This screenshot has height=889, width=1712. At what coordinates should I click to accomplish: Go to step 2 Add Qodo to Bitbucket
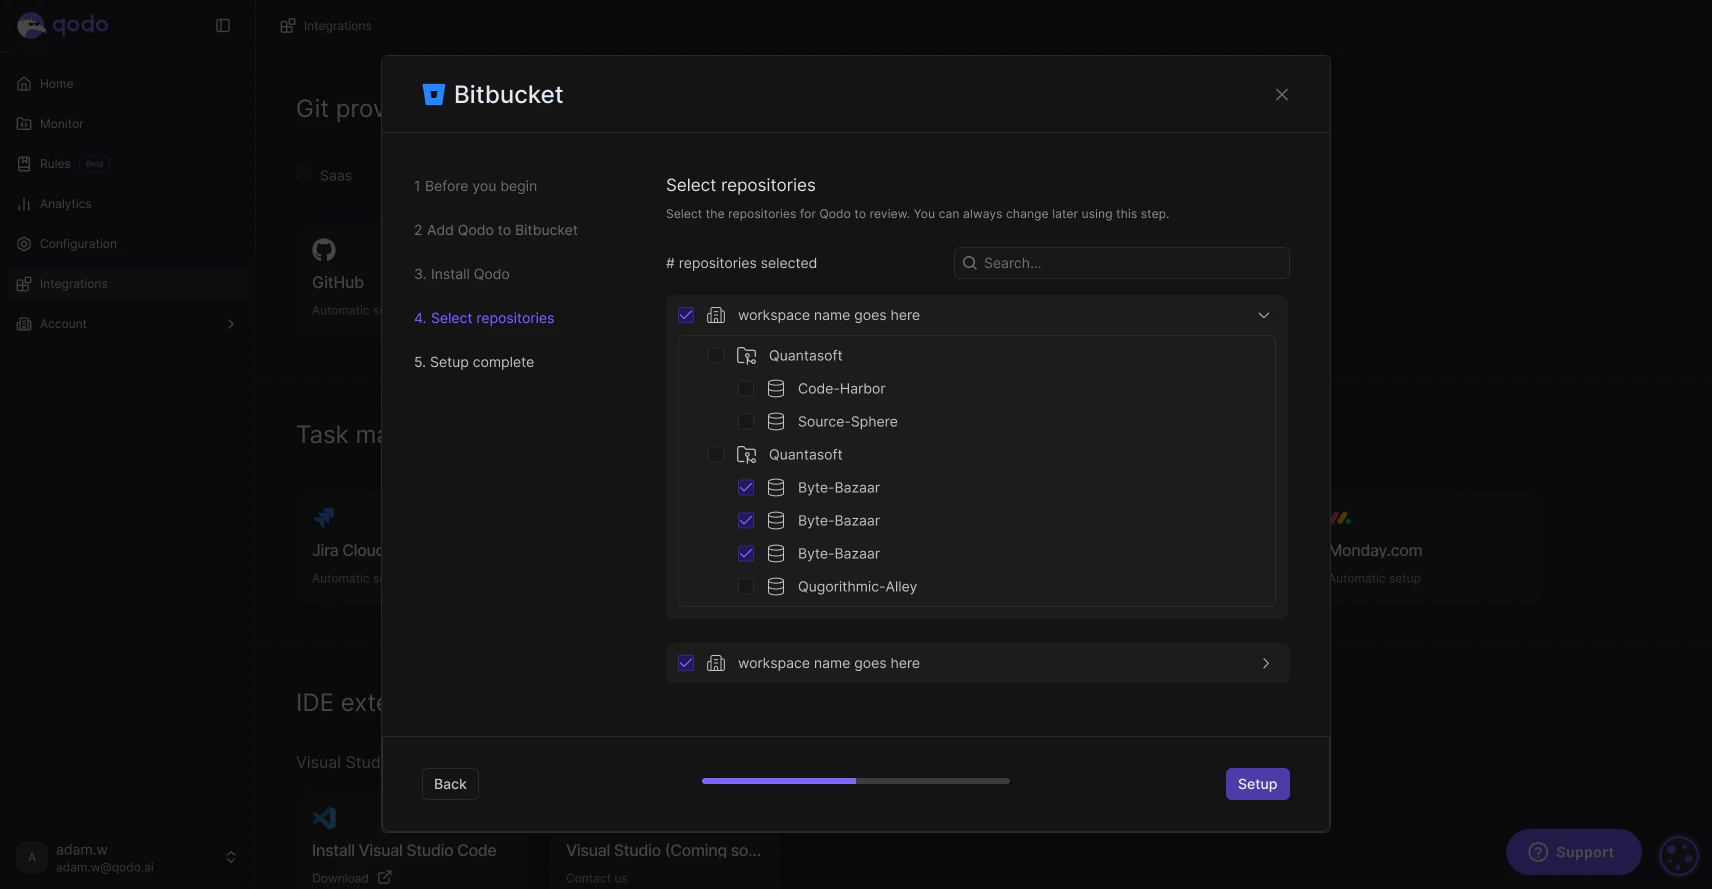pos(496,230)
